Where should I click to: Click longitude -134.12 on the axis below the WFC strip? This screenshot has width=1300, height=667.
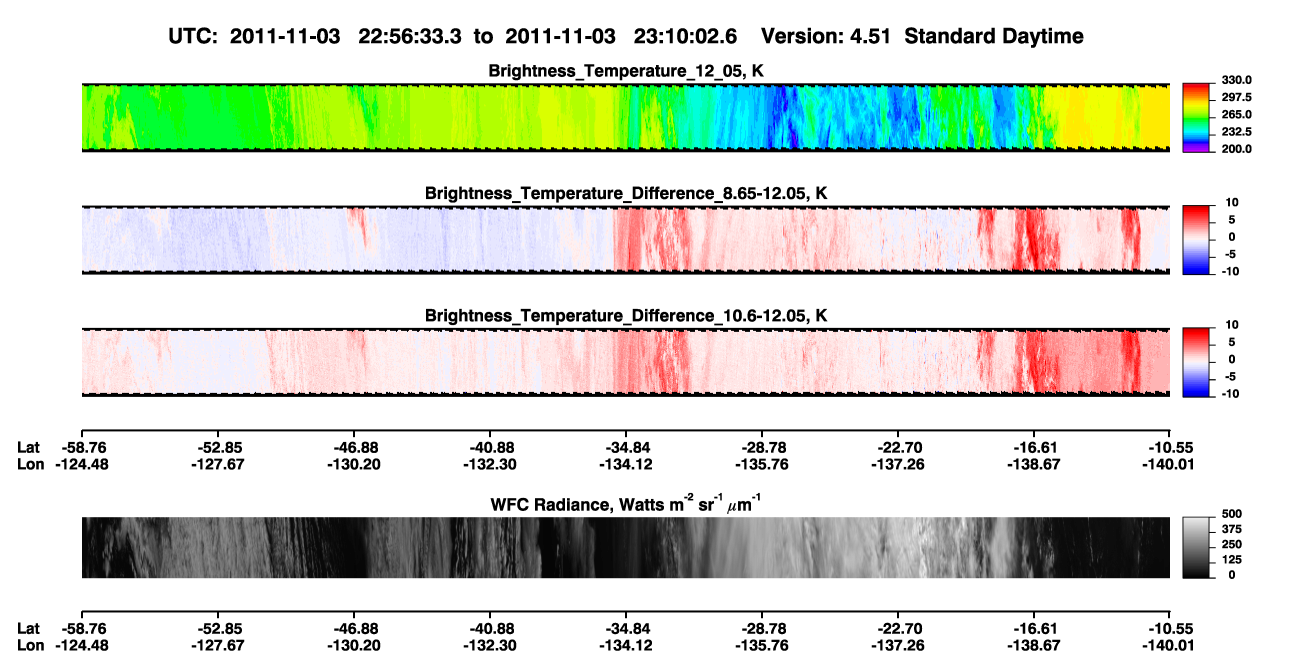[626, 644]
